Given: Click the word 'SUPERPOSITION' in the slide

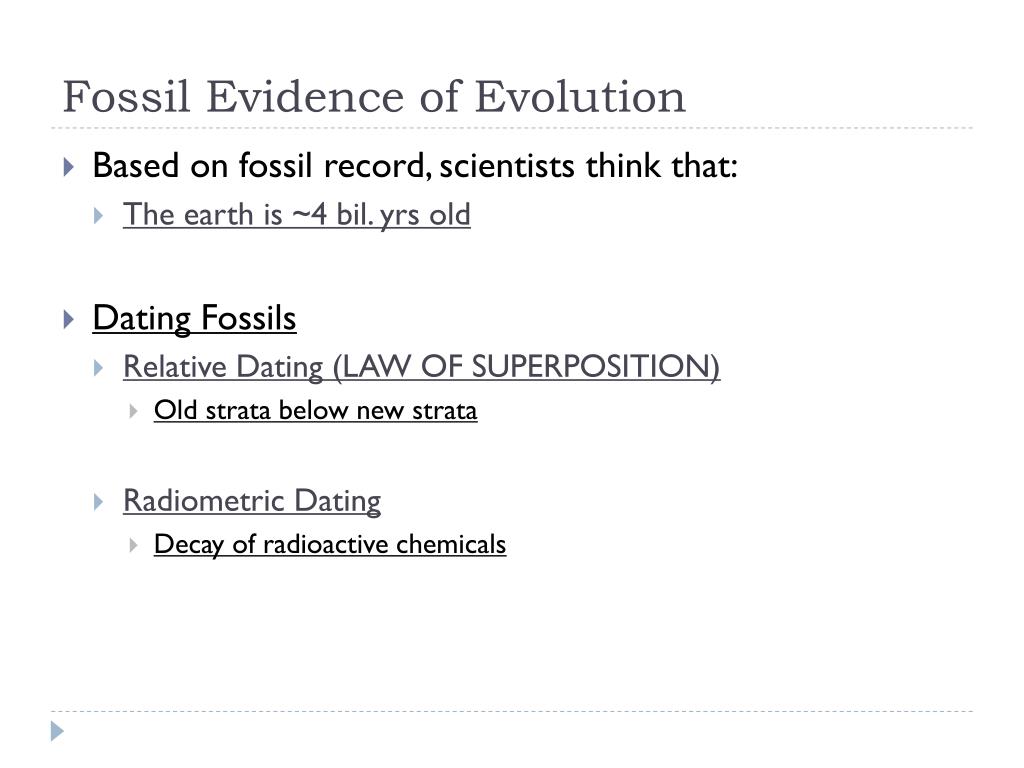Looking at the screenshot, I should pos(591,366).
